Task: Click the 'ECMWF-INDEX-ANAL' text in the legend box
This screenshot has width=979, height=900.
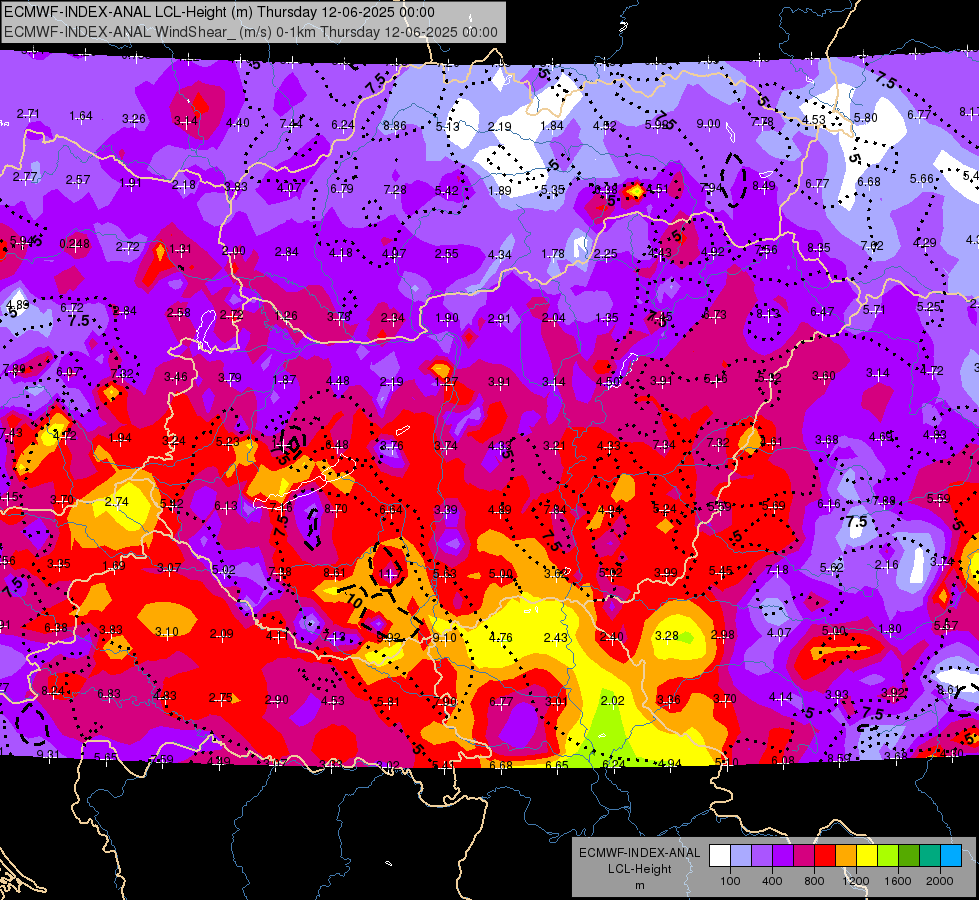Action: click(639, 853)
